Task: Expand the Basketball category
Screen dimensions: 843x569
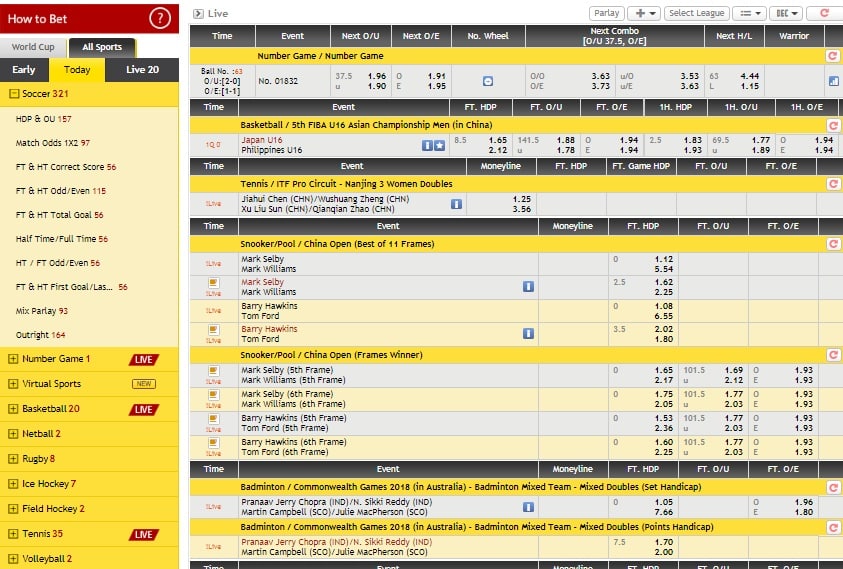Action: (13, 409)
